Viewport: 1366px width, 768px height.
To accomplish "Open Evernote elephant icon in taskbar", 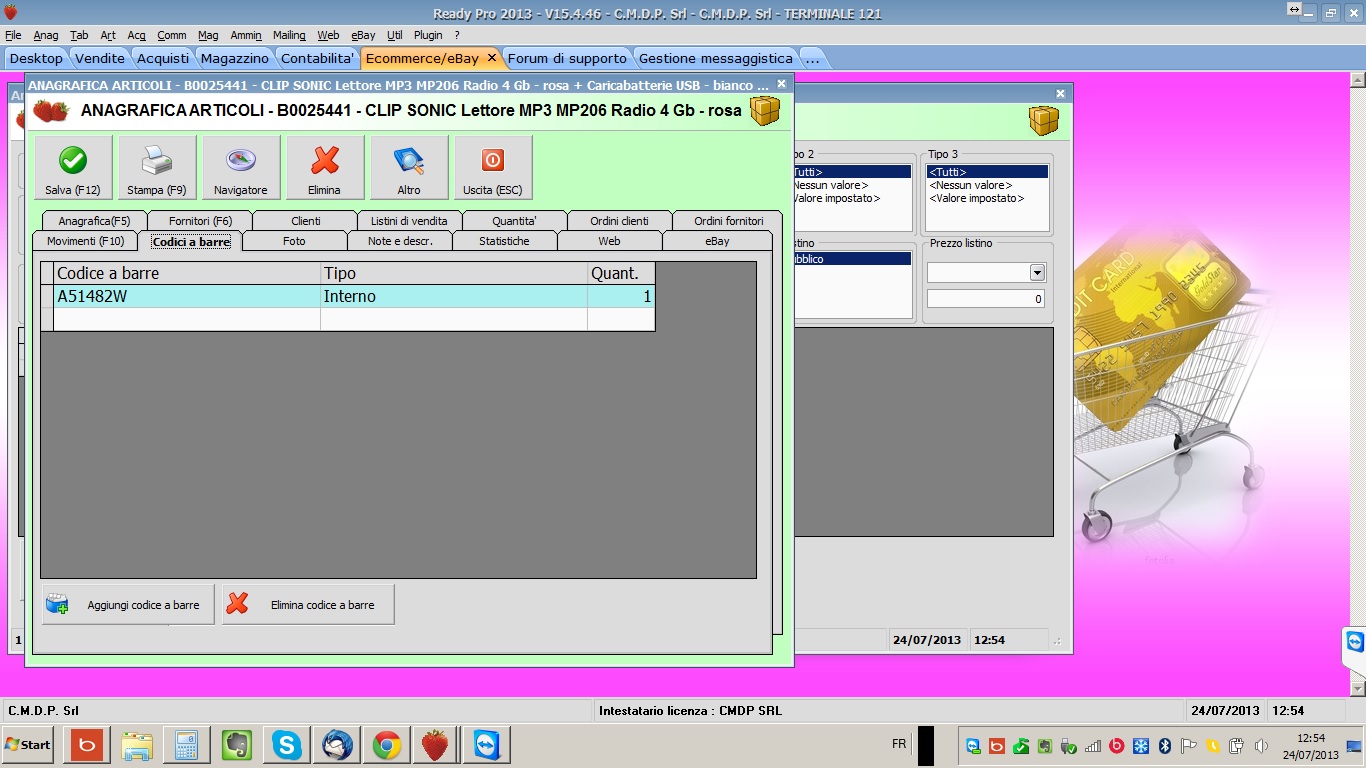I will [237, 745].
